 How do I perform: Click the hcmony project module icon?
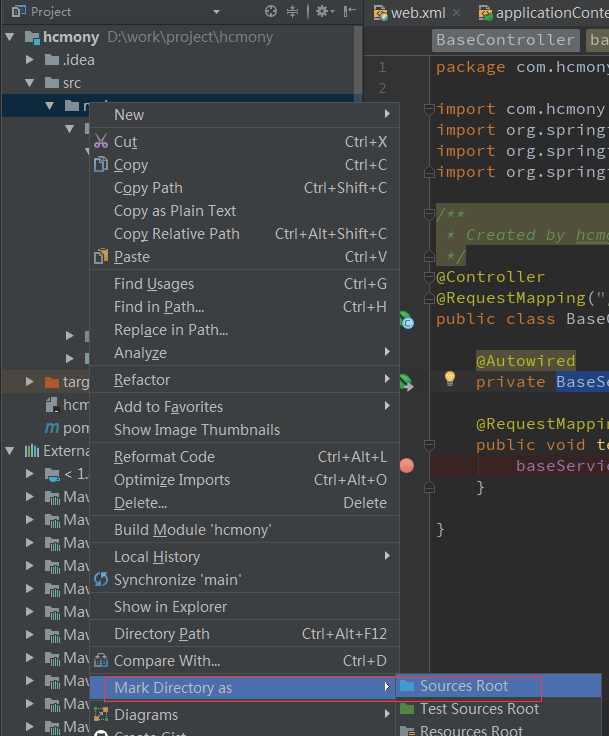(x=32, y=37)
